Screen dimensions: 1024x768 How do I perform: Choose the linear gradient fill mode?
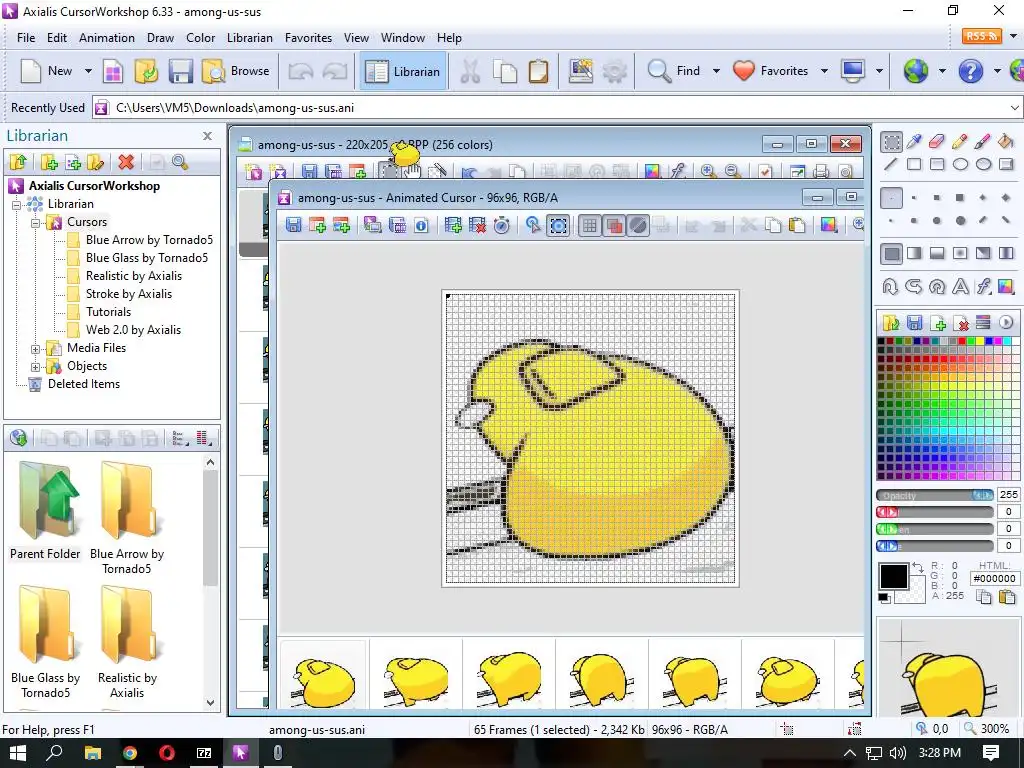914,253
